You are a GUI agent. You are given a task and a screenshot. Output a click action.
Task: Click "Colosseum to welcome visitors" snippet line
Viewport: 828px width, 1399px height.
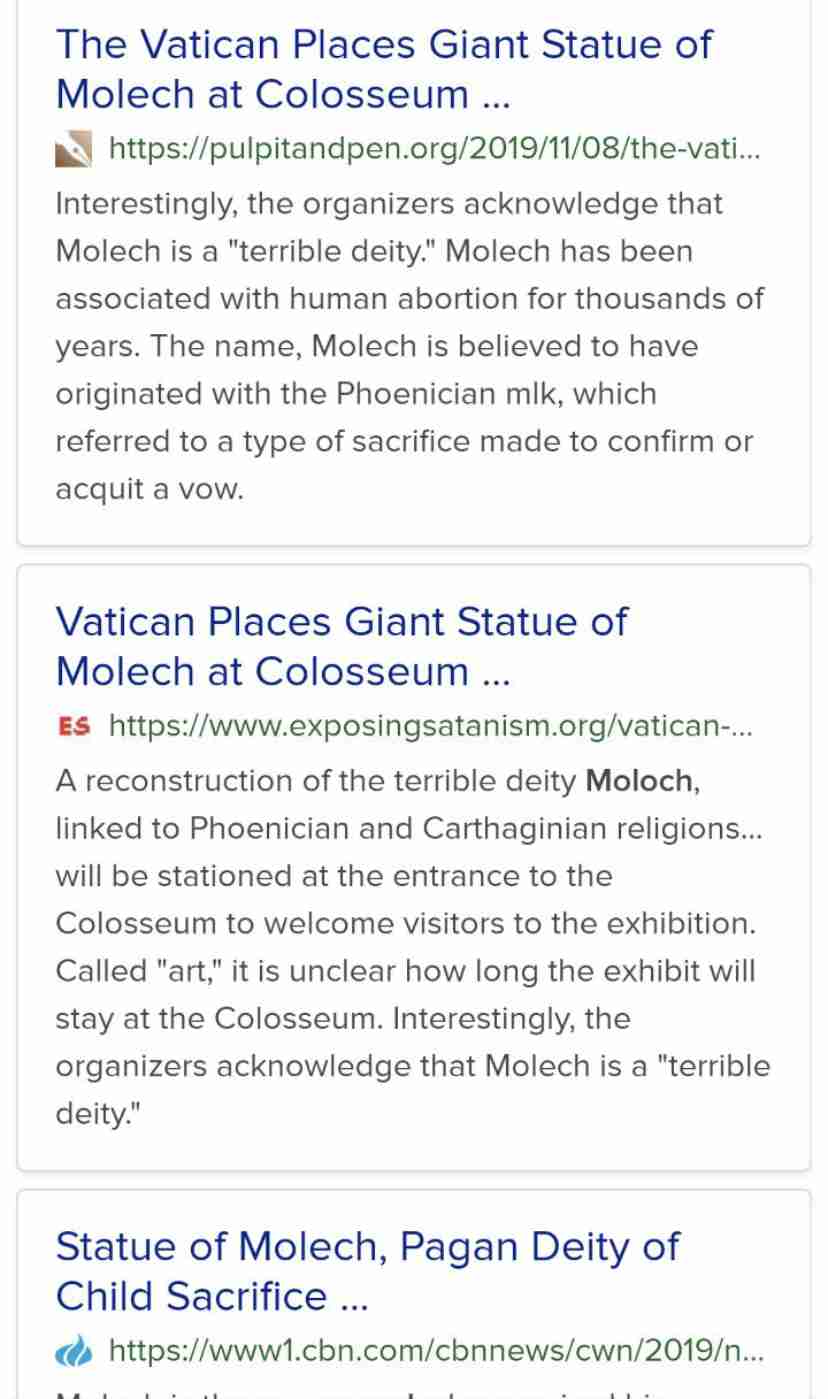[405, 923]
